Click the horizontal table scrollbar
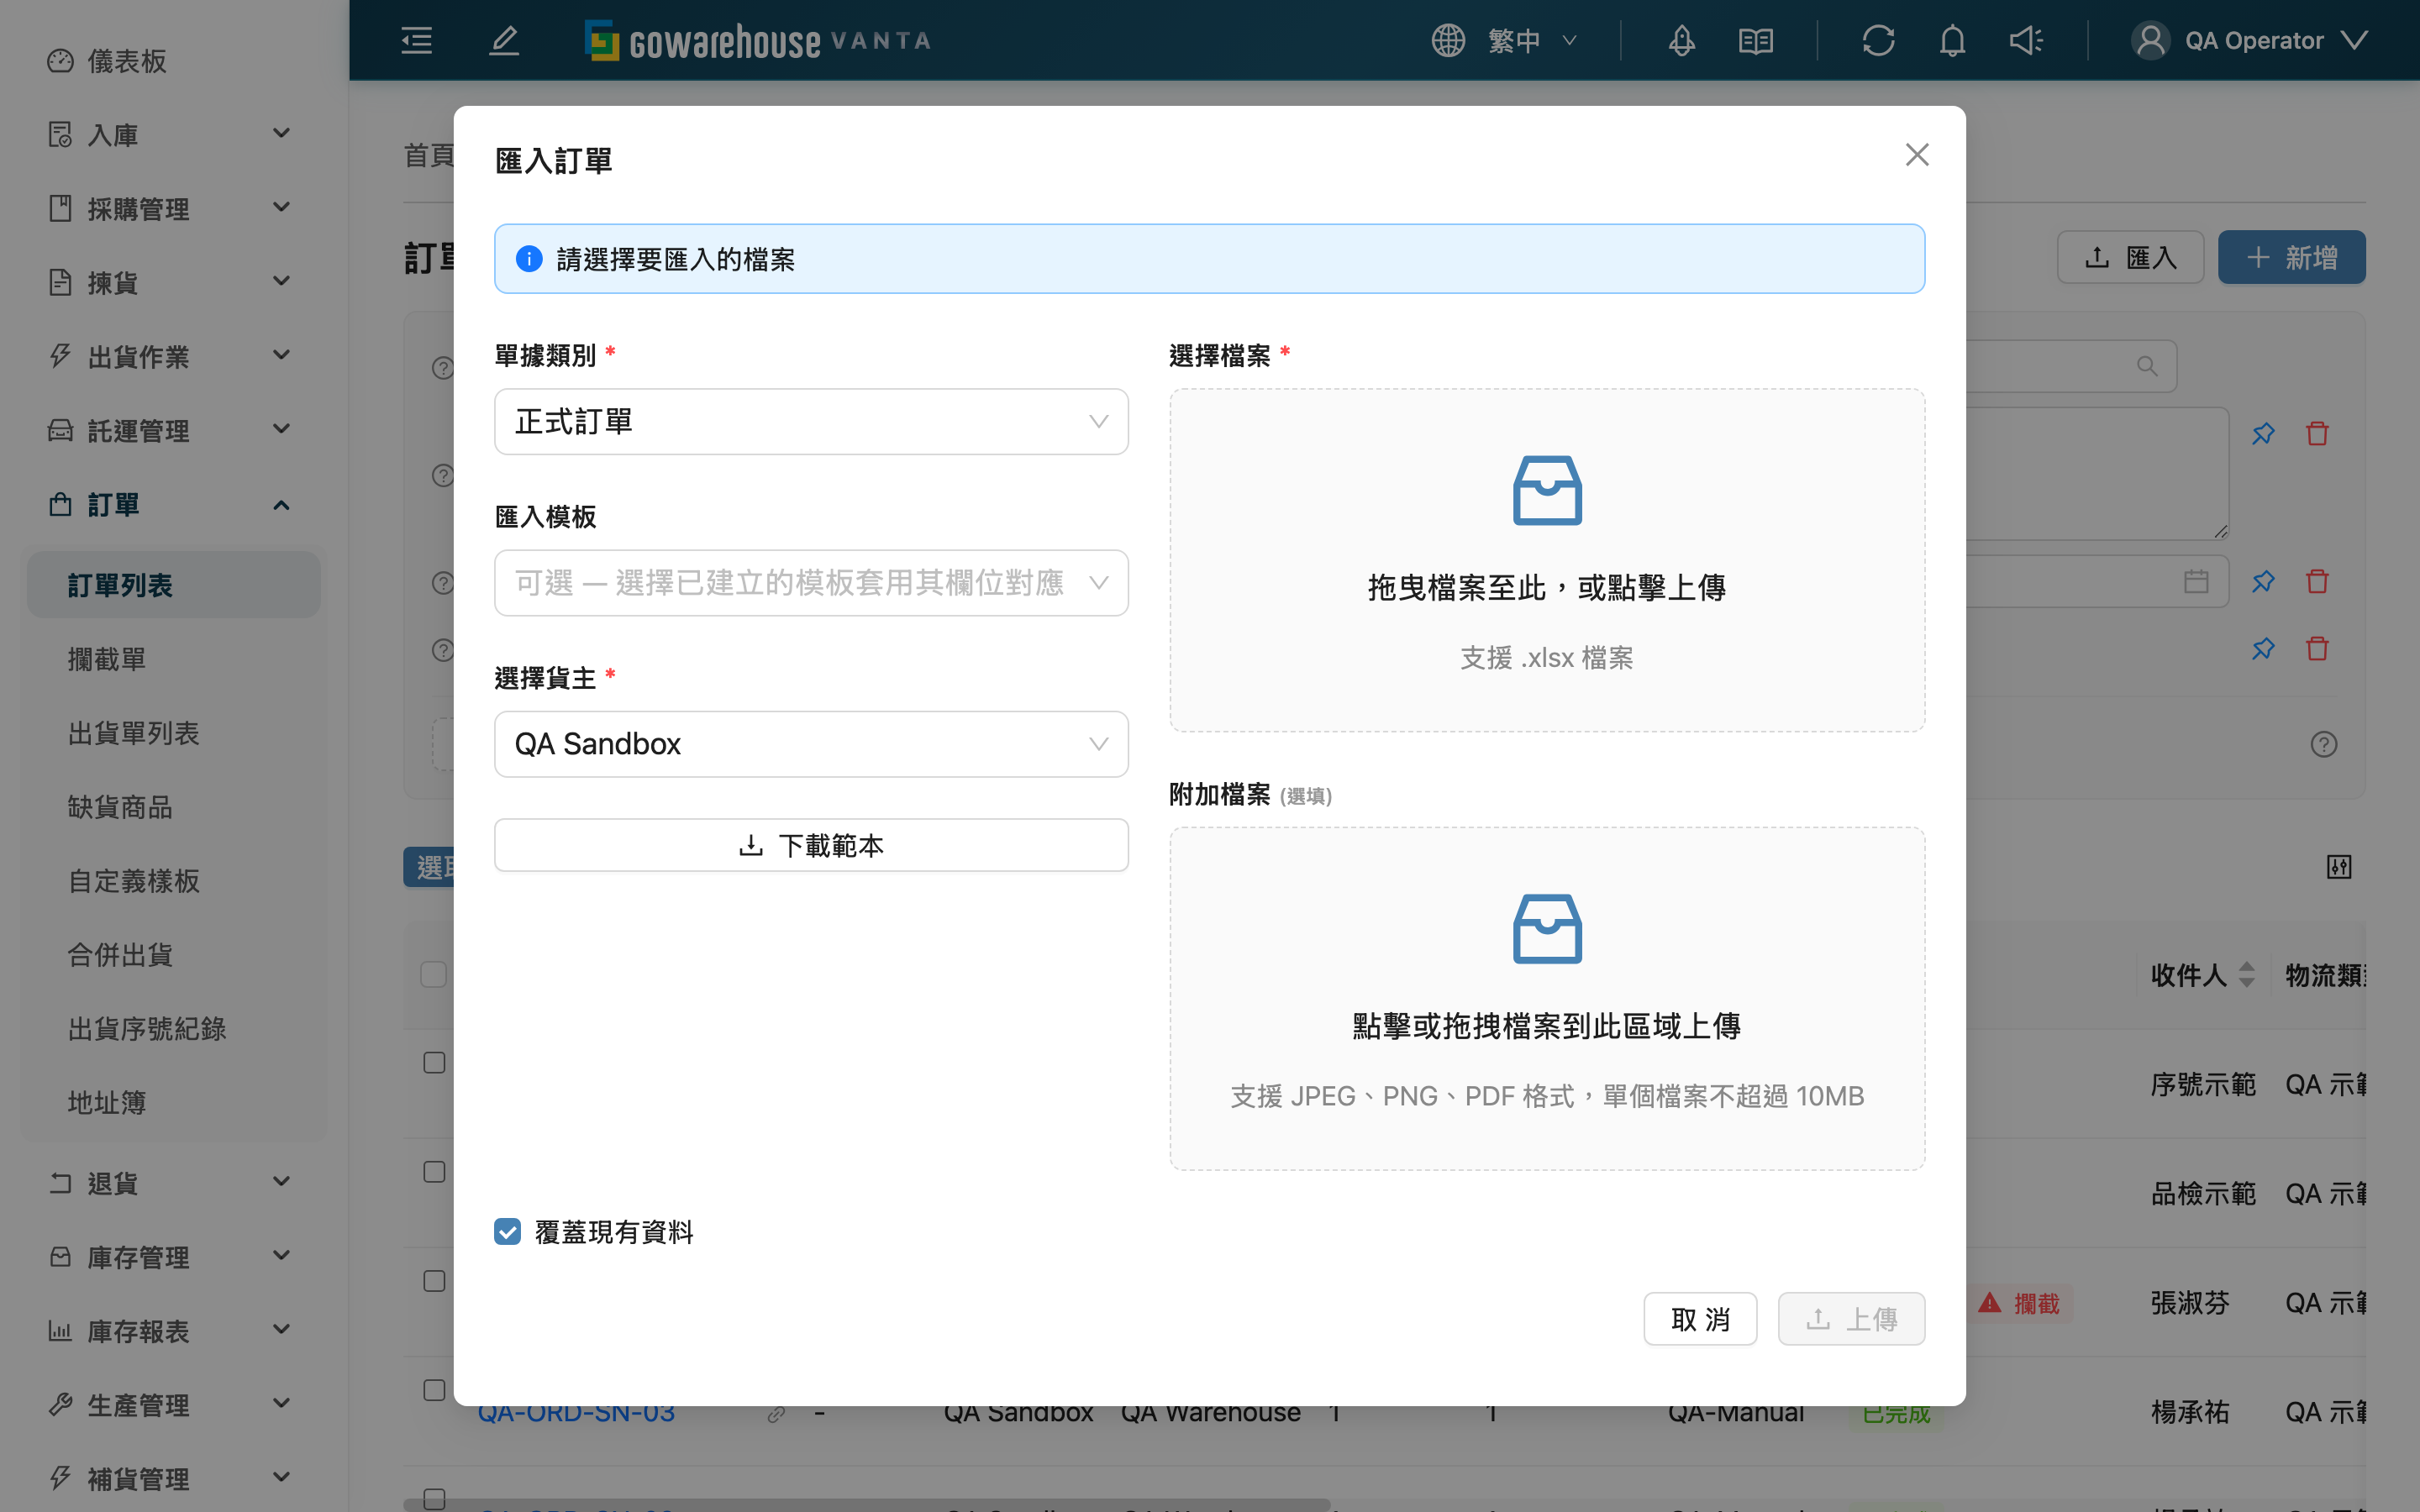The height and width of the screenshot is (1512, 2420). coord(866,1504)
